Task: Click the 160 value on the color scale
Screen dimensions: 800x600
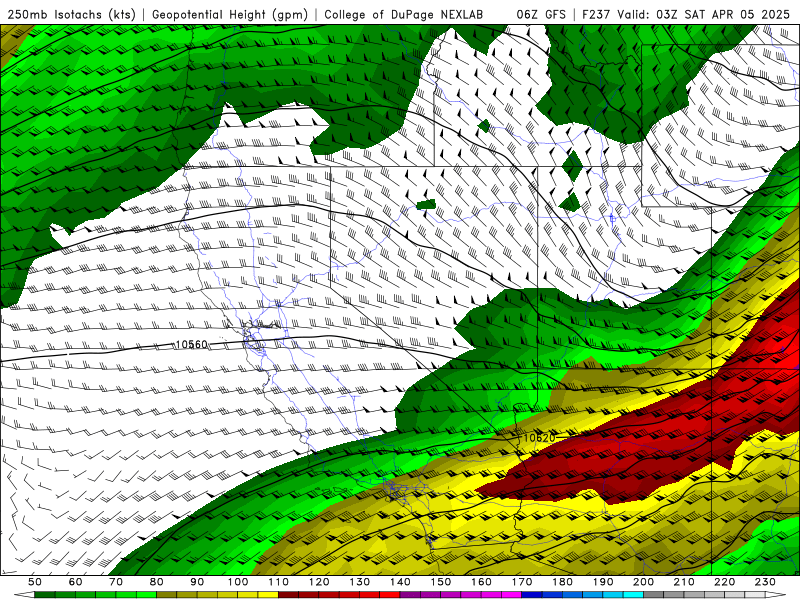Action: [x=481, y=582]
